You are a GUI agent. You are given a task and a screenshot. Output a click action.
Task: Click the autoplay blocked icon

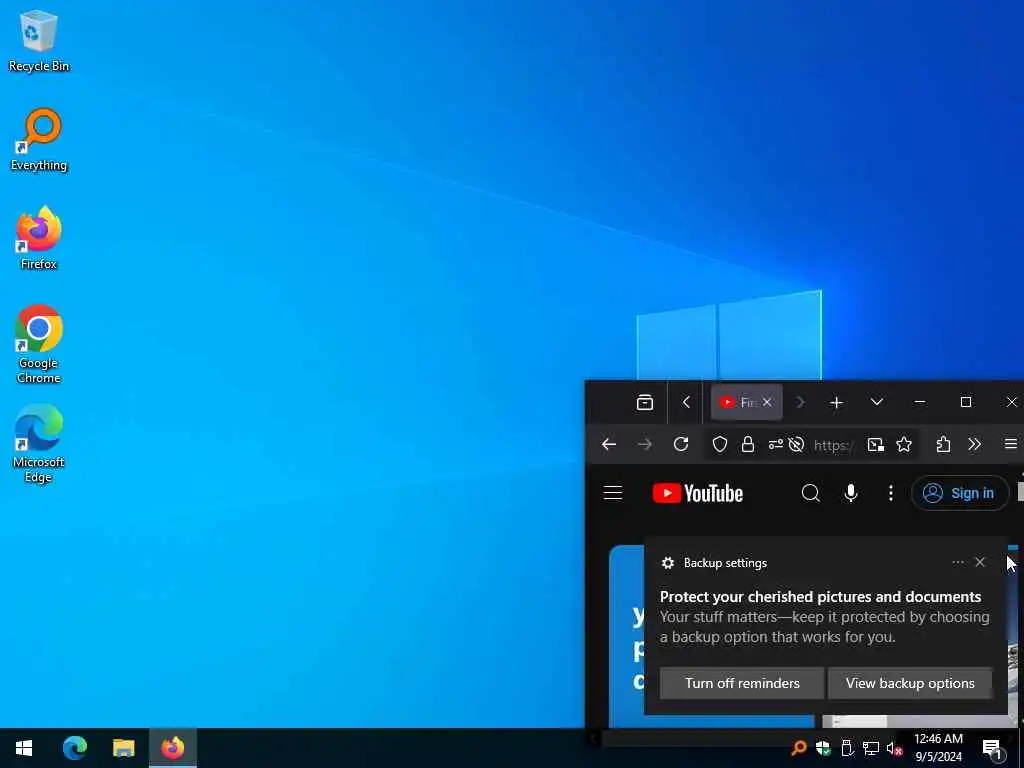pyautogui.click(x=796, y=445)
